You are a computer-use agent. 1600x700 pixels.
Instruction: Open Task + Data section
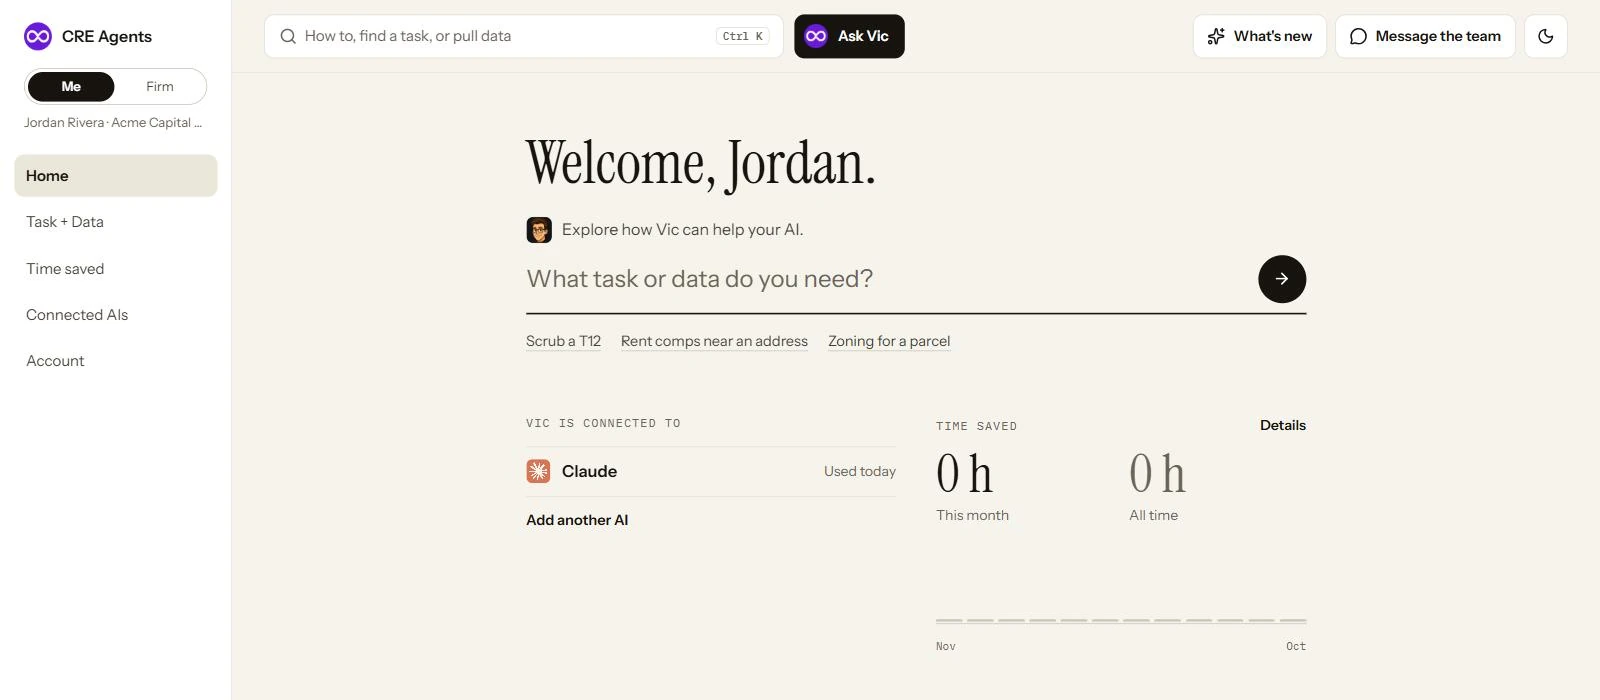click(116, 222)
